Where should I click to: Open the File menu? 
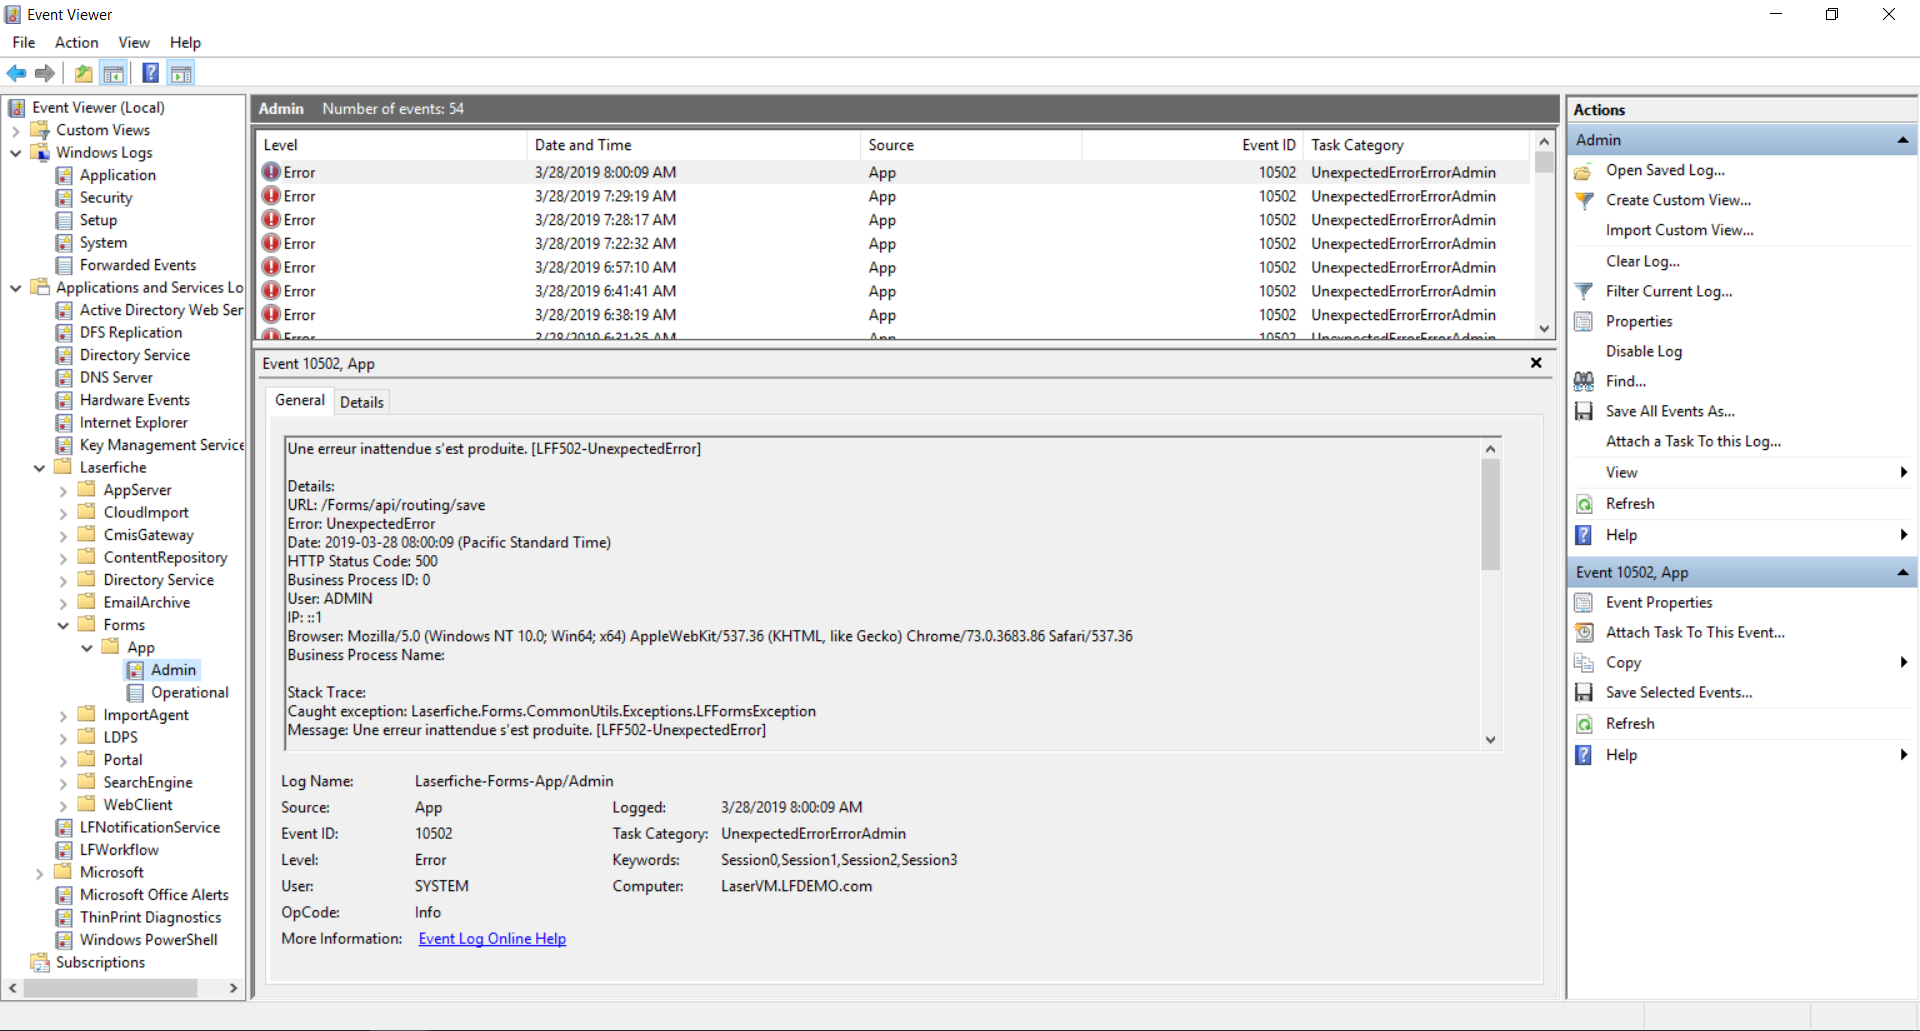coord(24,42)
